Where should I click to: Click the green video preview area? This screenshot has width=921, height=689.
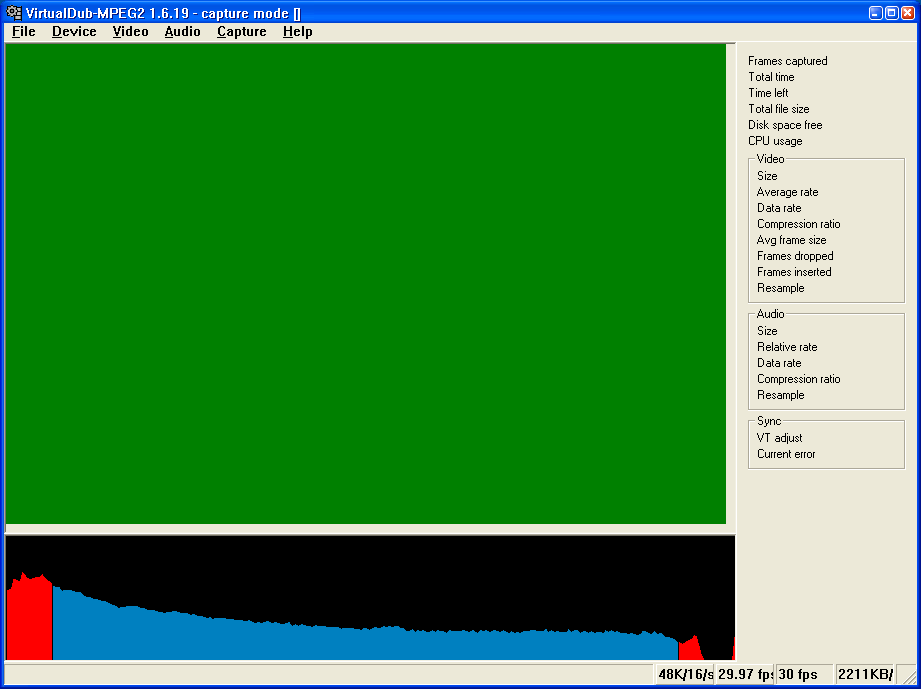pyautogui.click(x=366, y=284)
